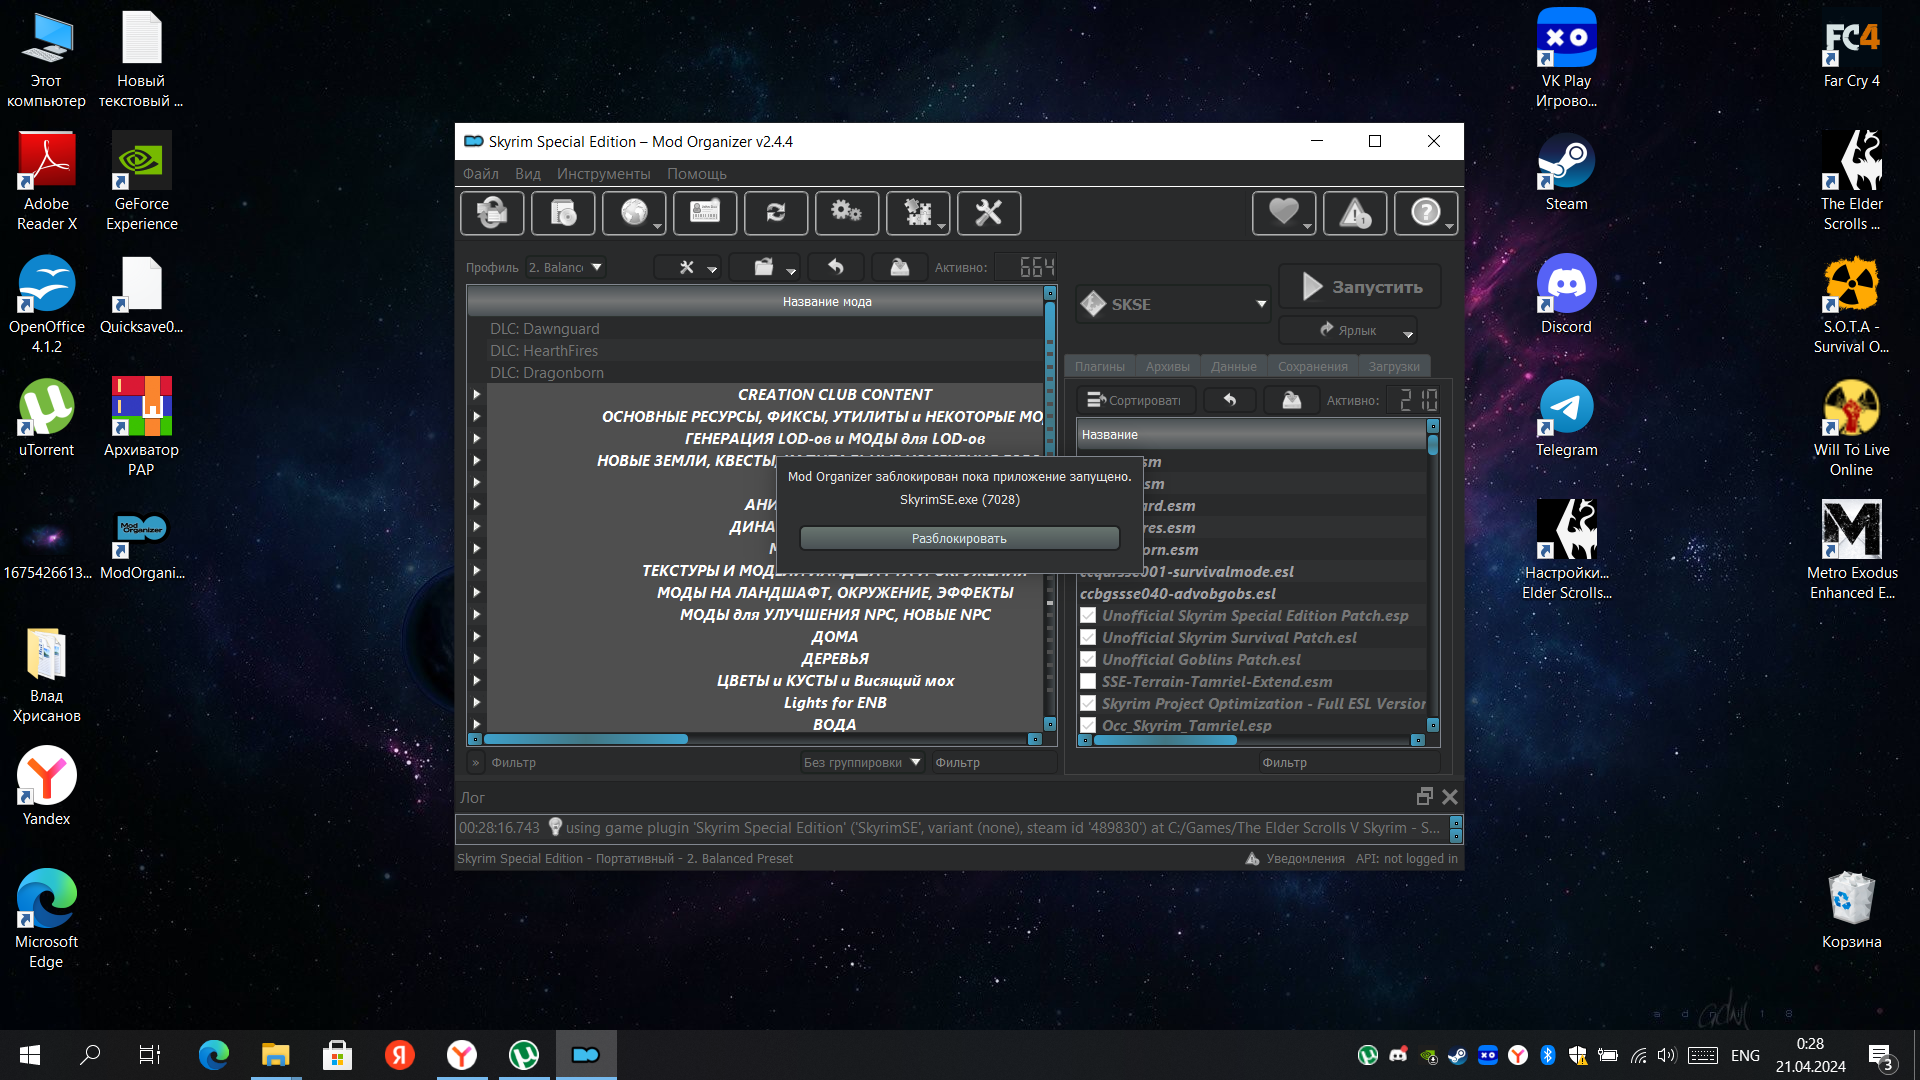The width and height of the screenshot is (1920, 1080).
Task: Click the mod list backup icon
Action: point(900,267)
